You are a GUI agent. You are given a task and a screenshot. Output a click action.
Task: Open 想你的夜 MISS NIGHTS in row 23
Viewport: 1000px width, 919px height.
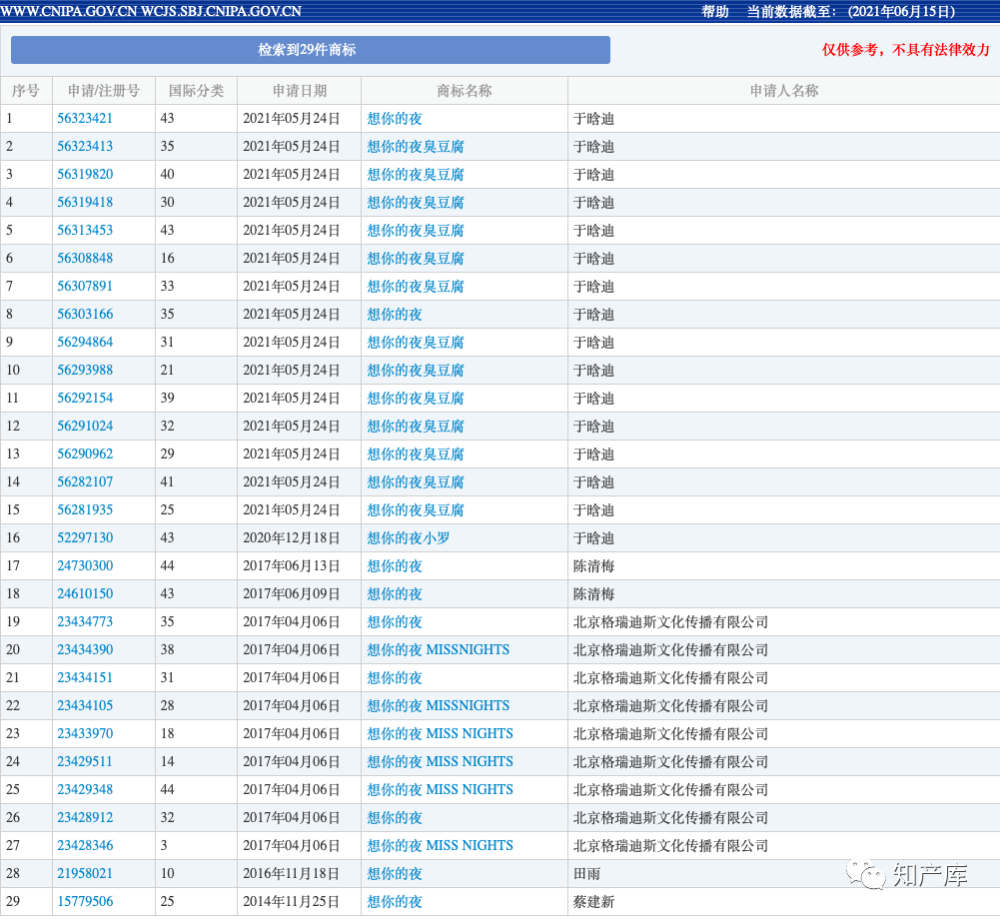tap(440, 733)
